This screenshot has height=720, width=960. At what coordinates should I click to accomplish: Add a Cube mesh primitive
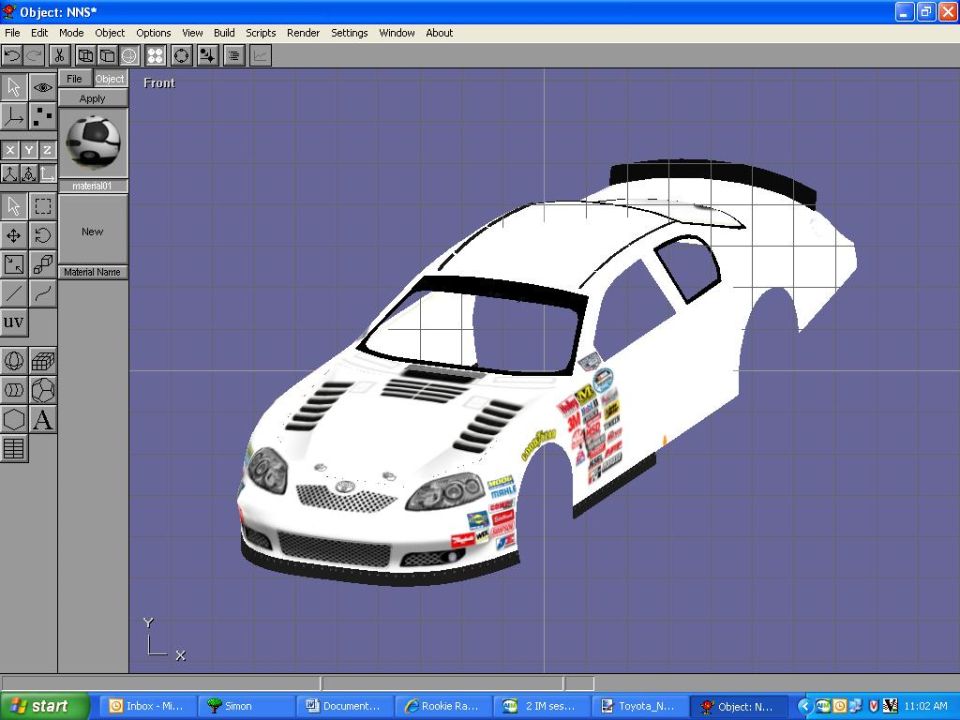(x=43, y=361)
